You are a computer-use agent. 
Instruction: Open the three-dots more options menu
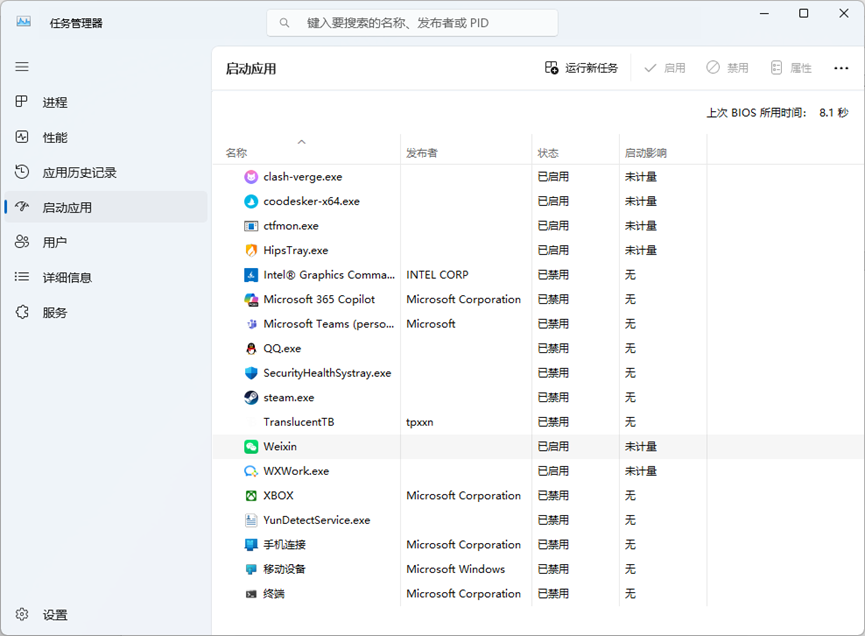pos(841,68)
